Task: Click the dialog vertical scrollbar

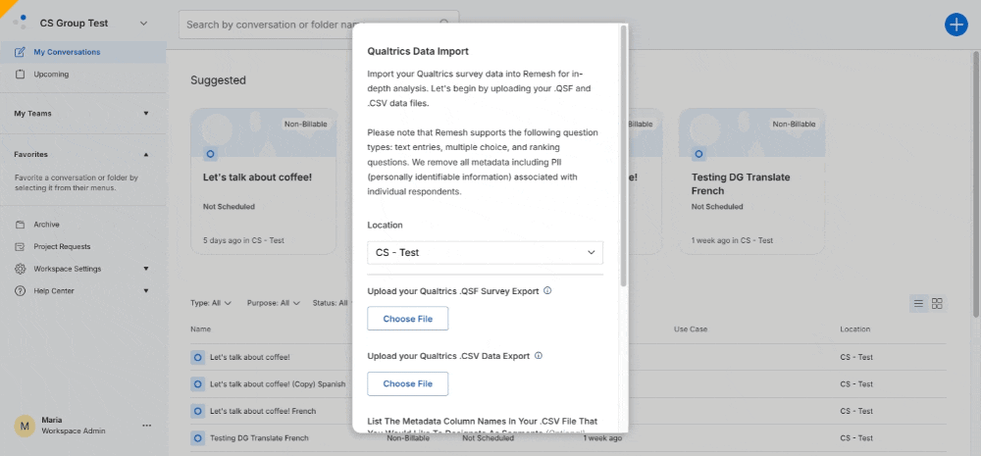Action: point(623,156)
